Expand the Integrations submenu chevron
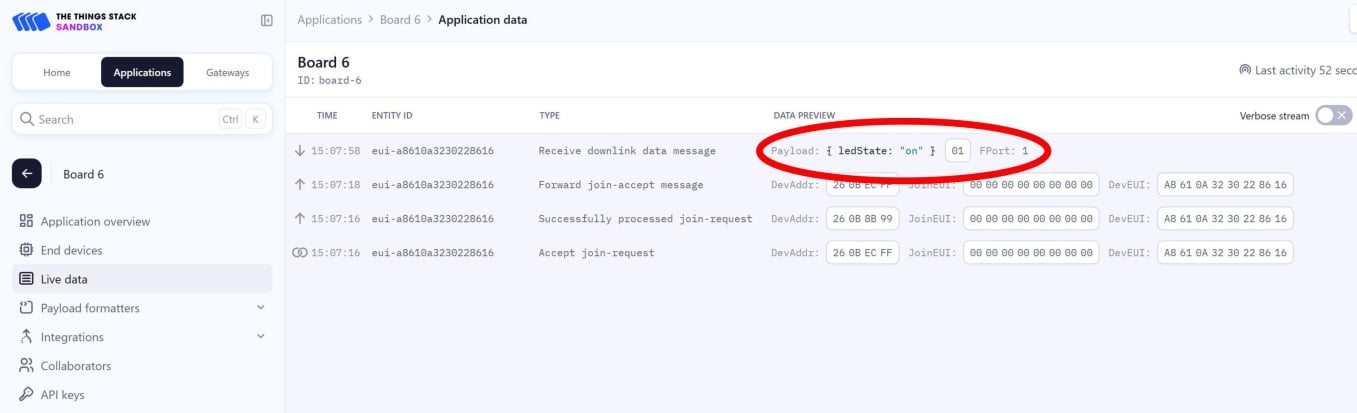Image resolution: width=1357 pixels, height=413 pixels. [x=261, y=337]
